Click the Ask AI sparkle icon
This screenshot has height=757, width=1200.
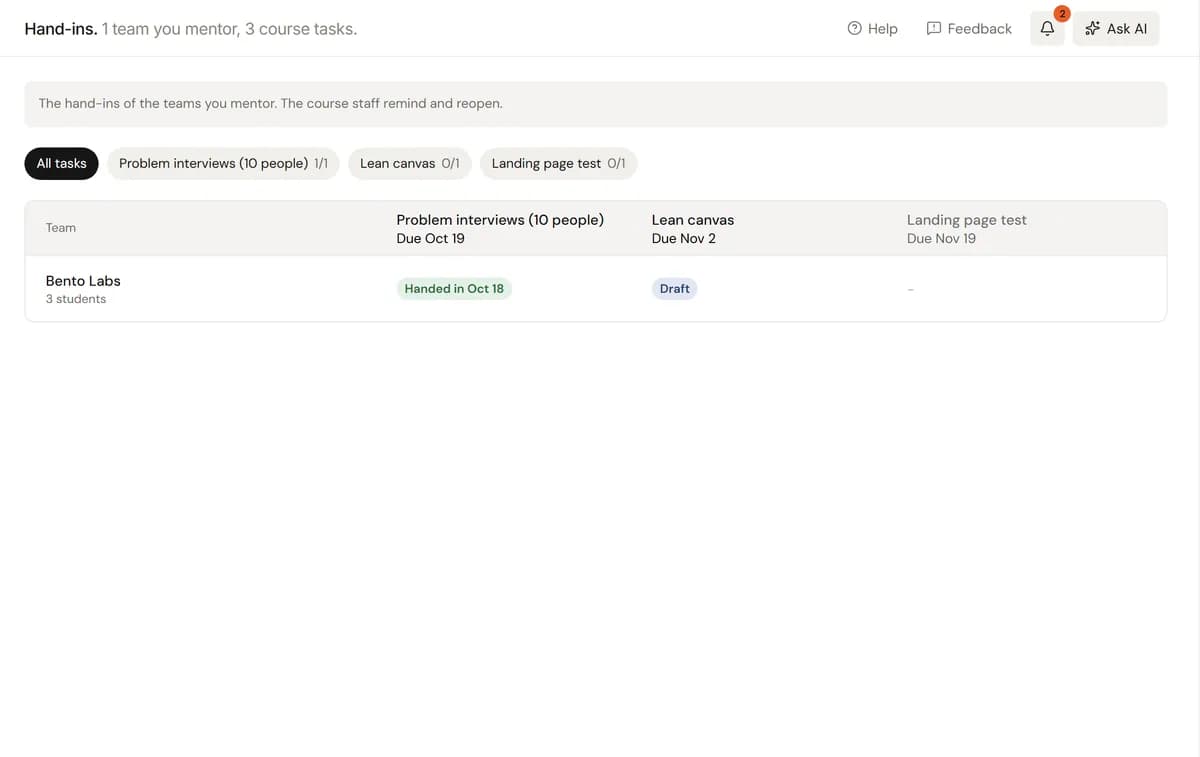point(1093,28)
